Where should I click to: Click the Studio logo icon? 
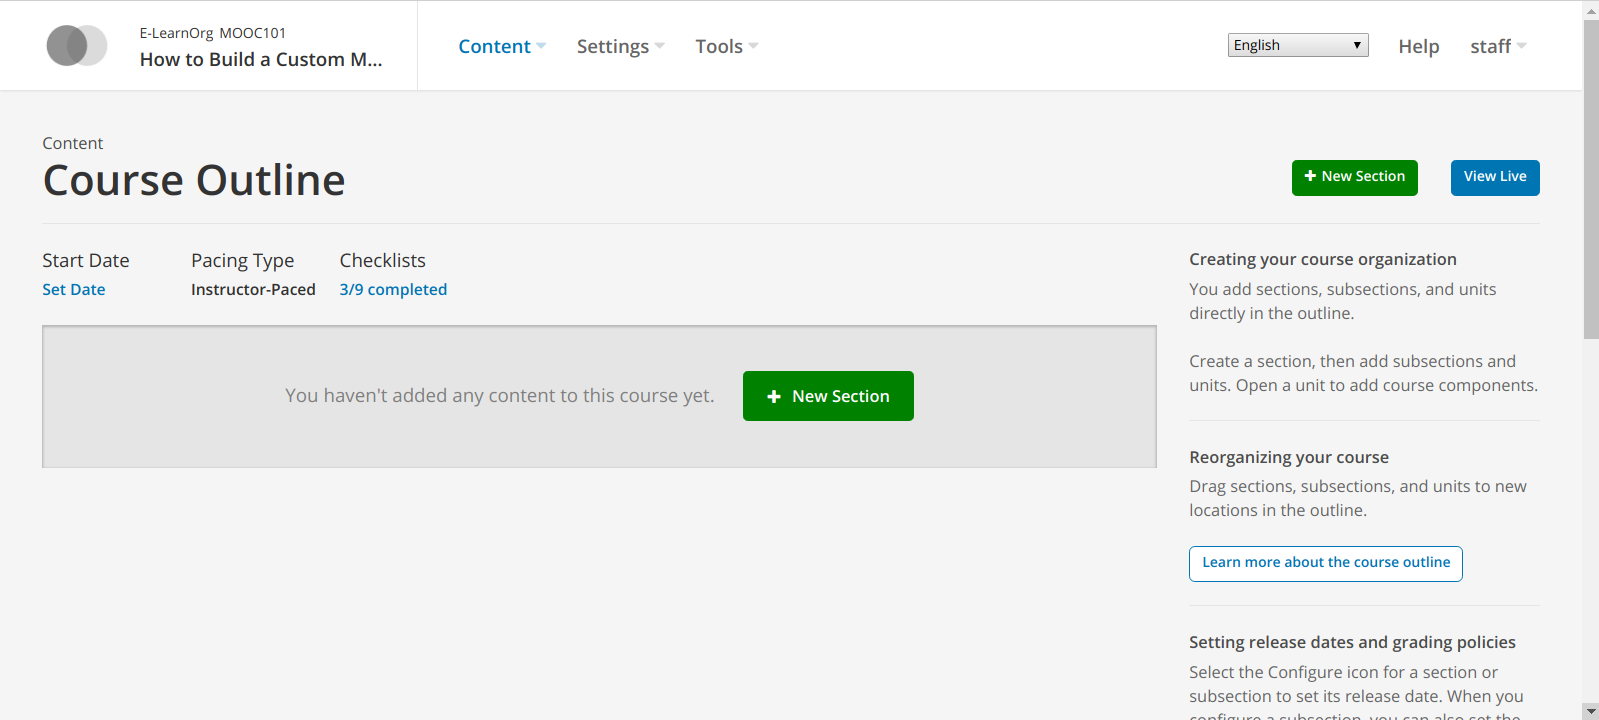[77, 46]
